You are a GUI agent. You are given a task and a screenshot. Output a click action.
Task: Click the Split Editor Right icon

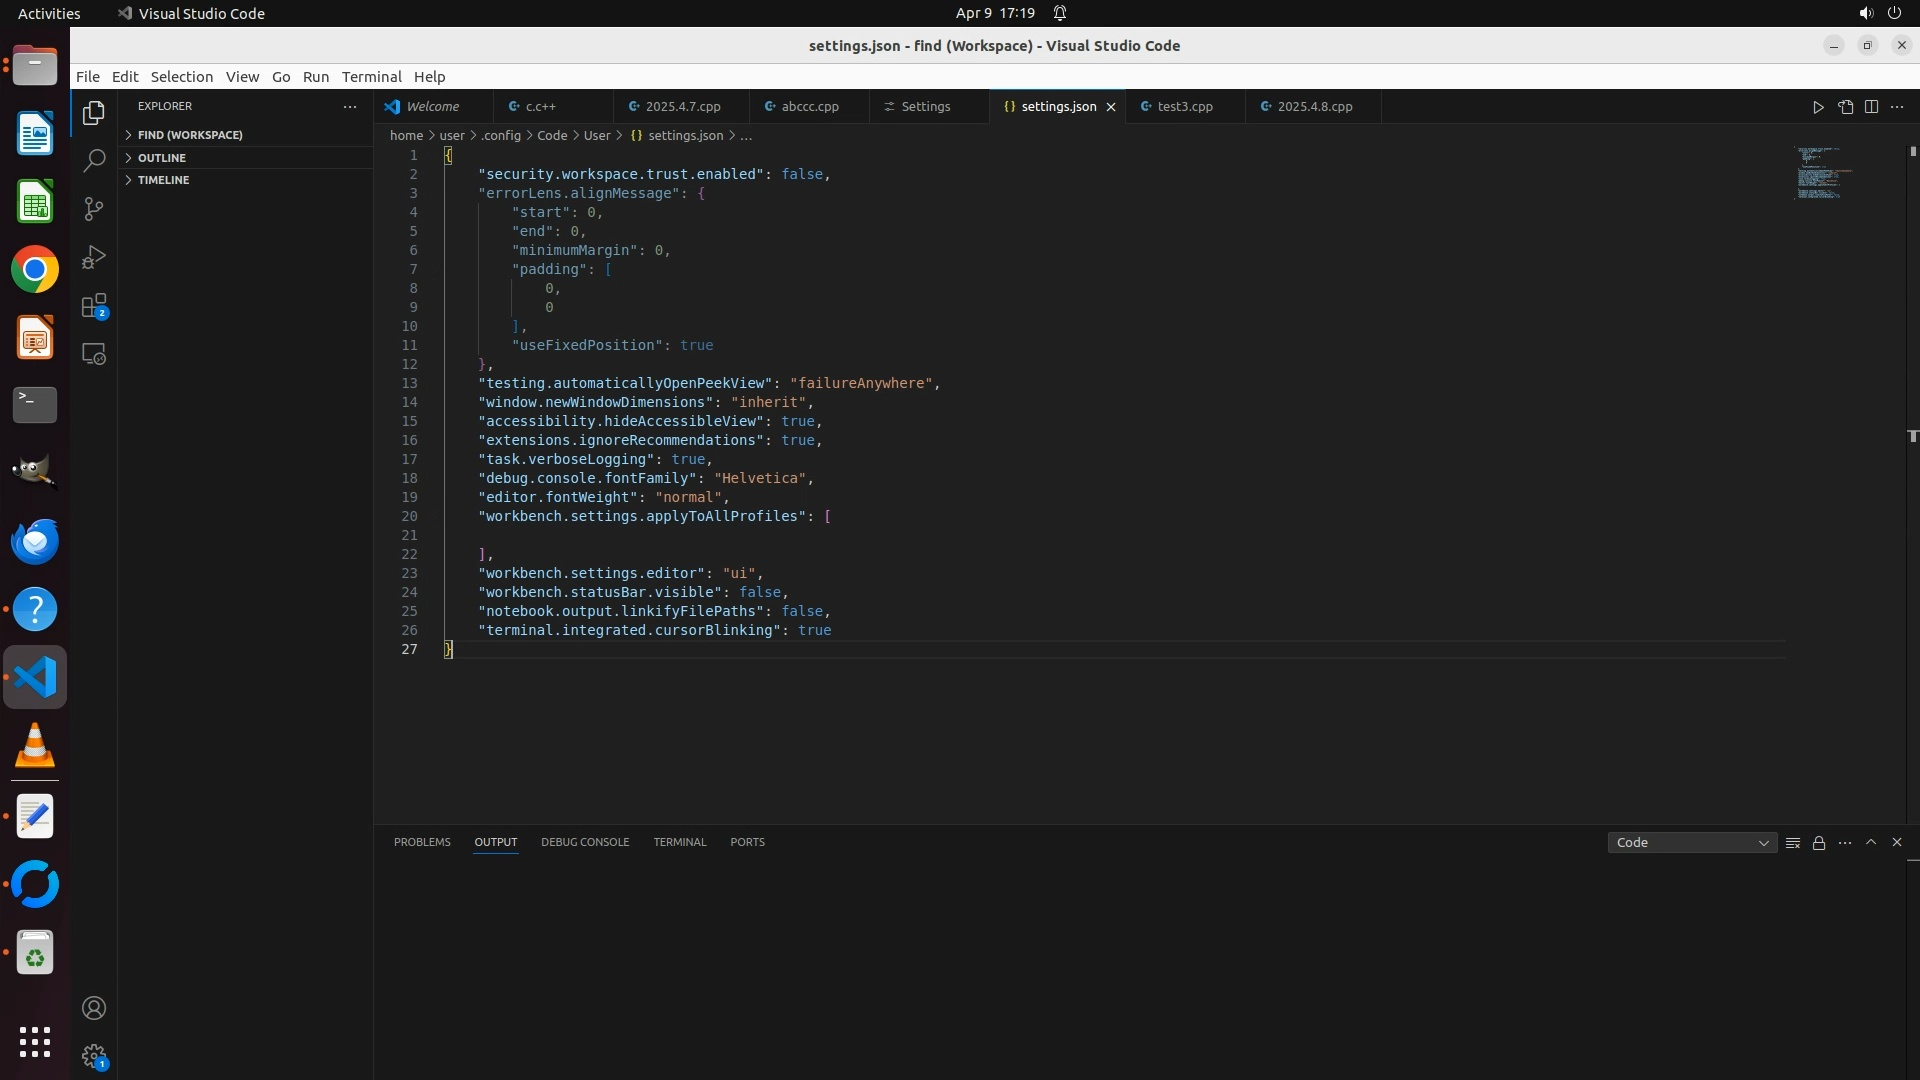[x=1871, y=107]
